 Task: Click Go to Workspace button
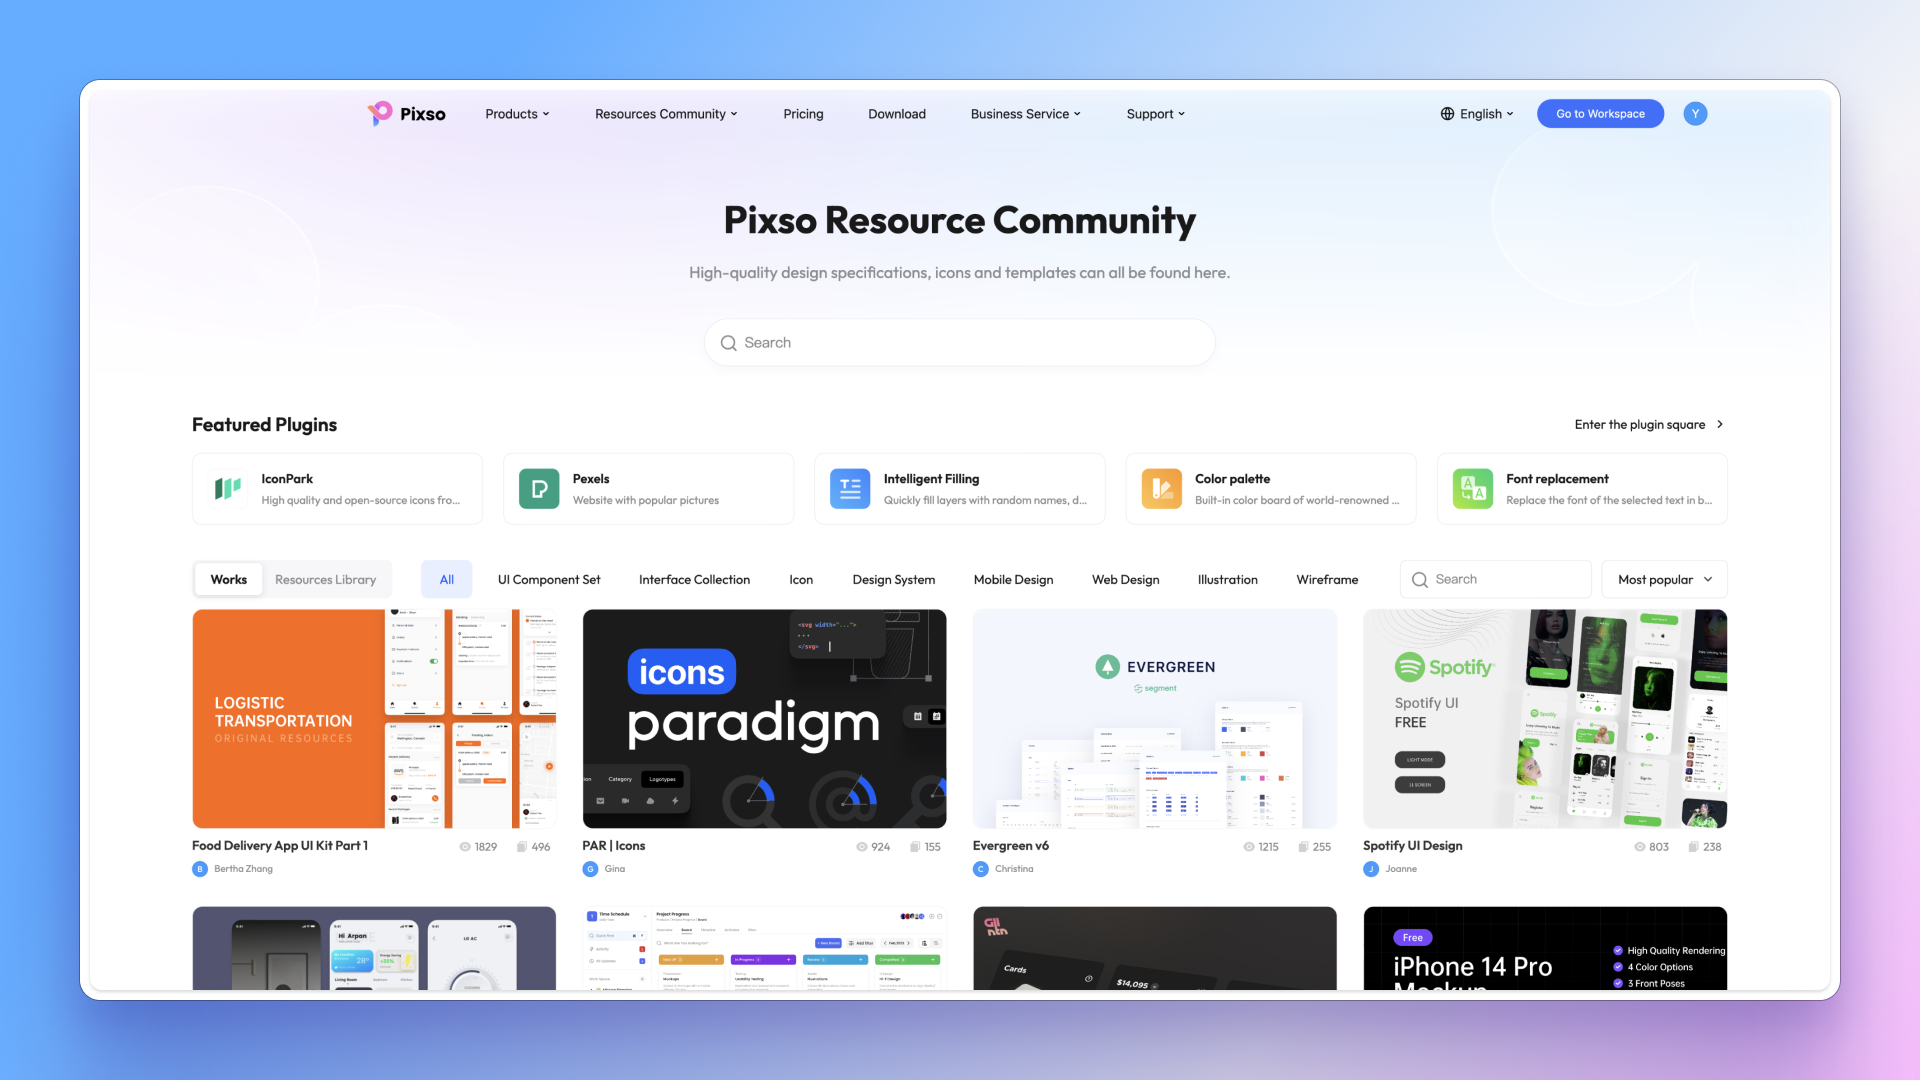click(1600, 113)
